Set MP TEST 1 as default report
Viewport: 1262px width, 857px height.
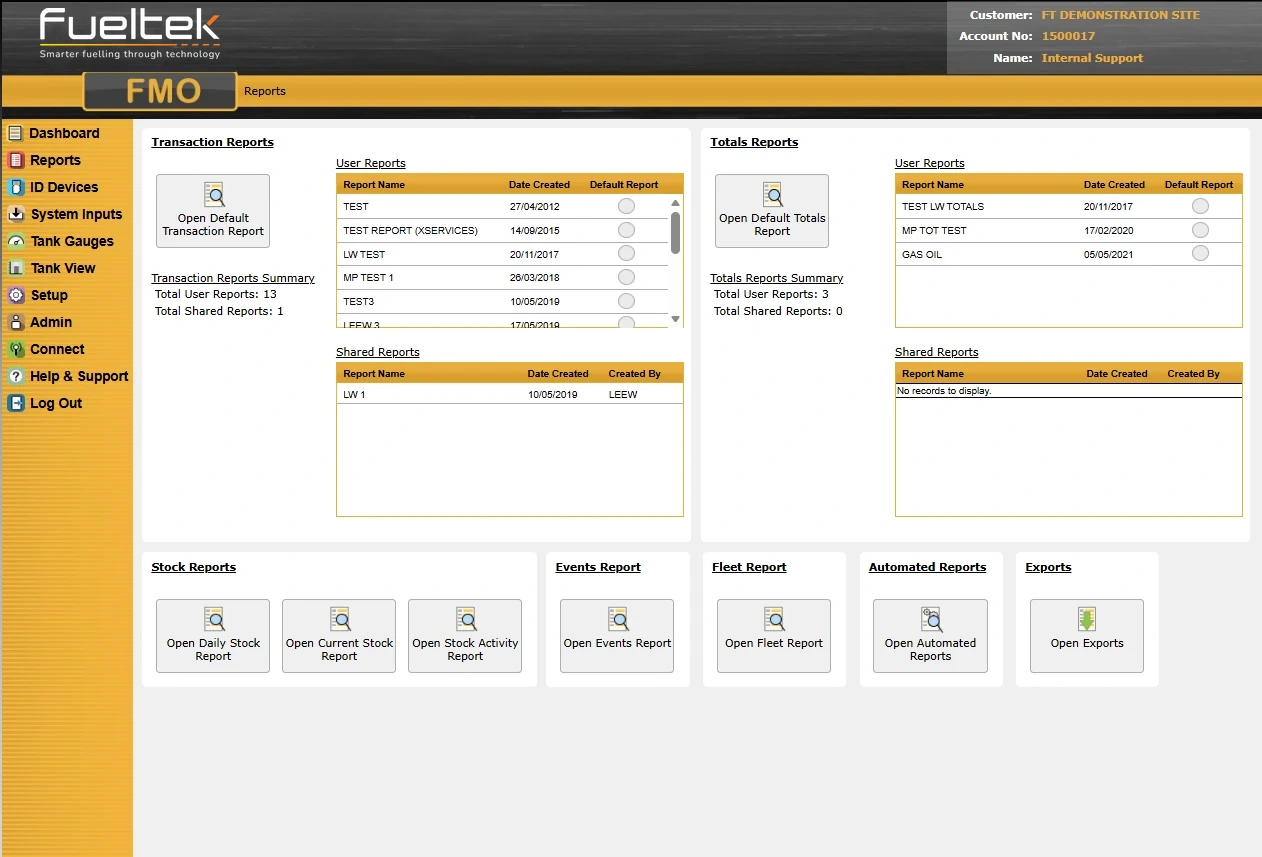point(626,277)
